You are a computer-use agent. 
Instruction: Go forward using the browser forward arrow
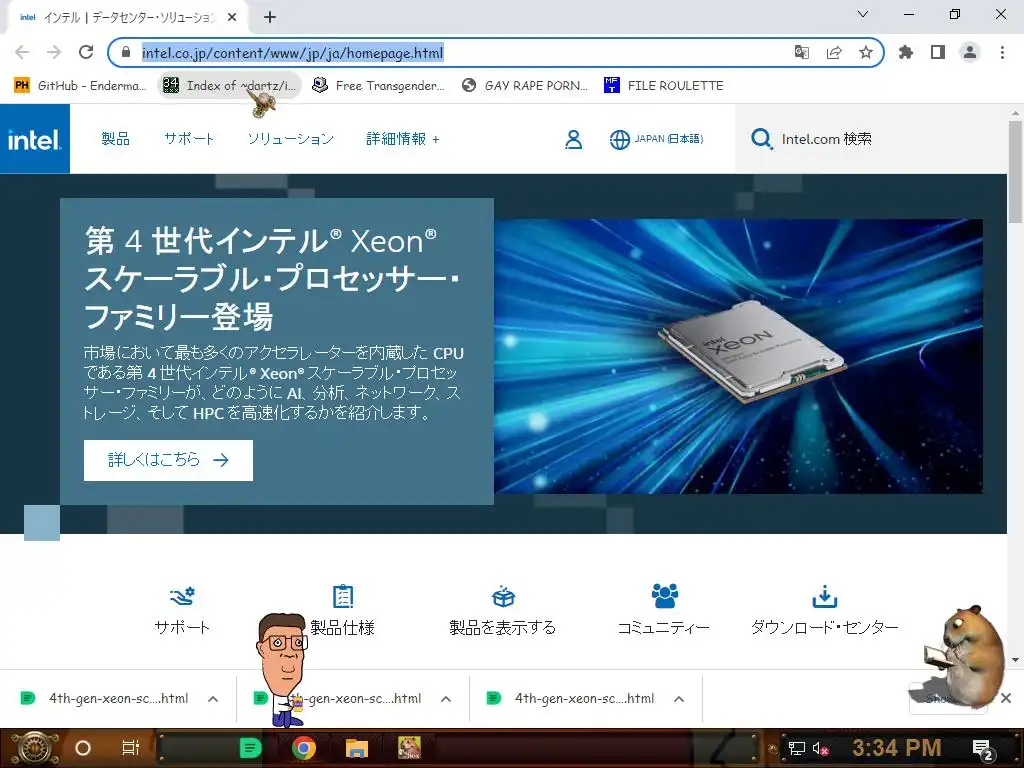[x=54, y=52]
